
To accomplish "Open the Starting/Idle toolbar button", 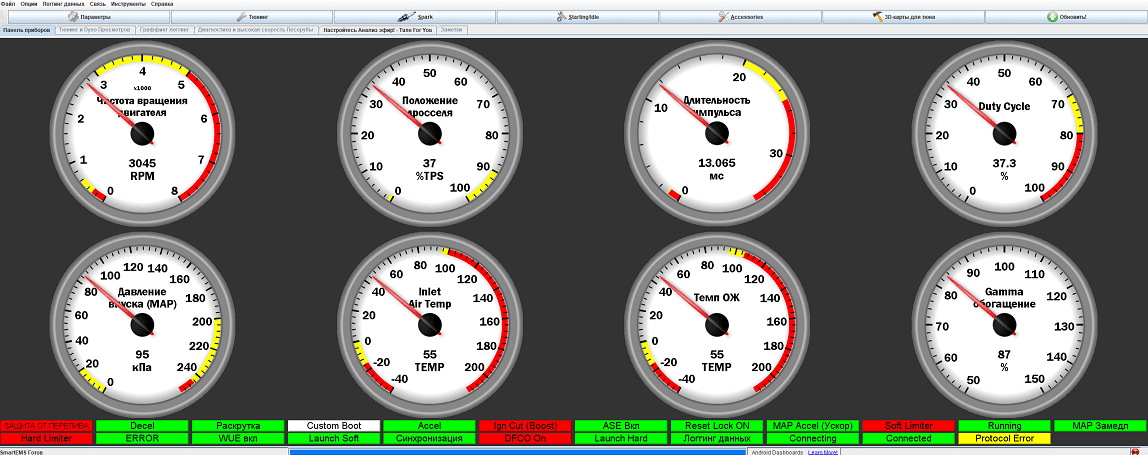I will (x=578, y=16).
